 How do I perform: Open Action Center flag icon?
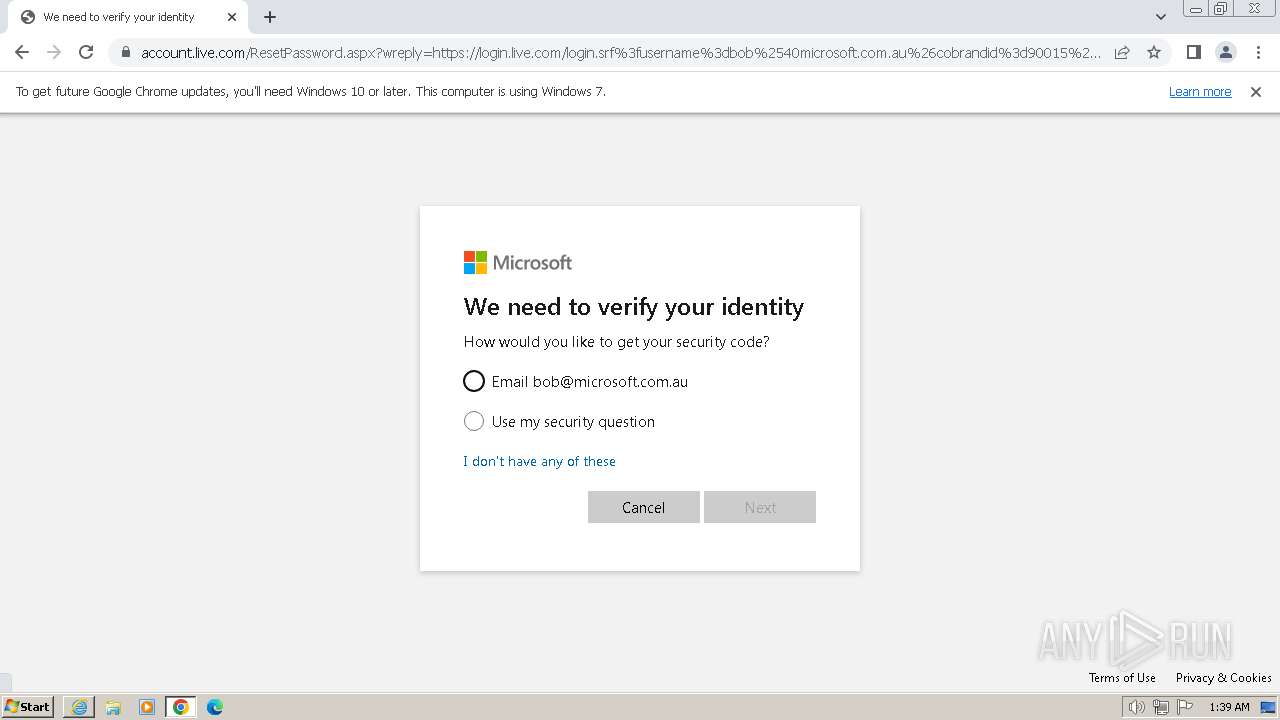coord(1185,707)
